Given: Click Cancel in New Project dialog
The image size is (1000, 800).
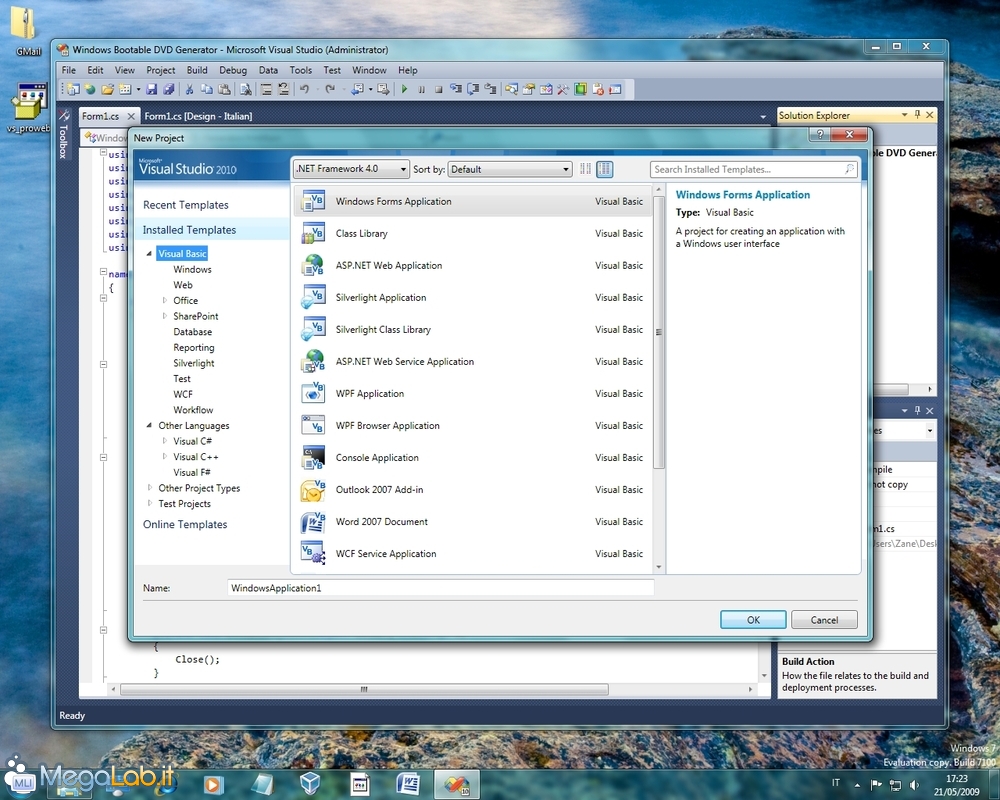Looking at the screenshot, I should click(824, 619).
